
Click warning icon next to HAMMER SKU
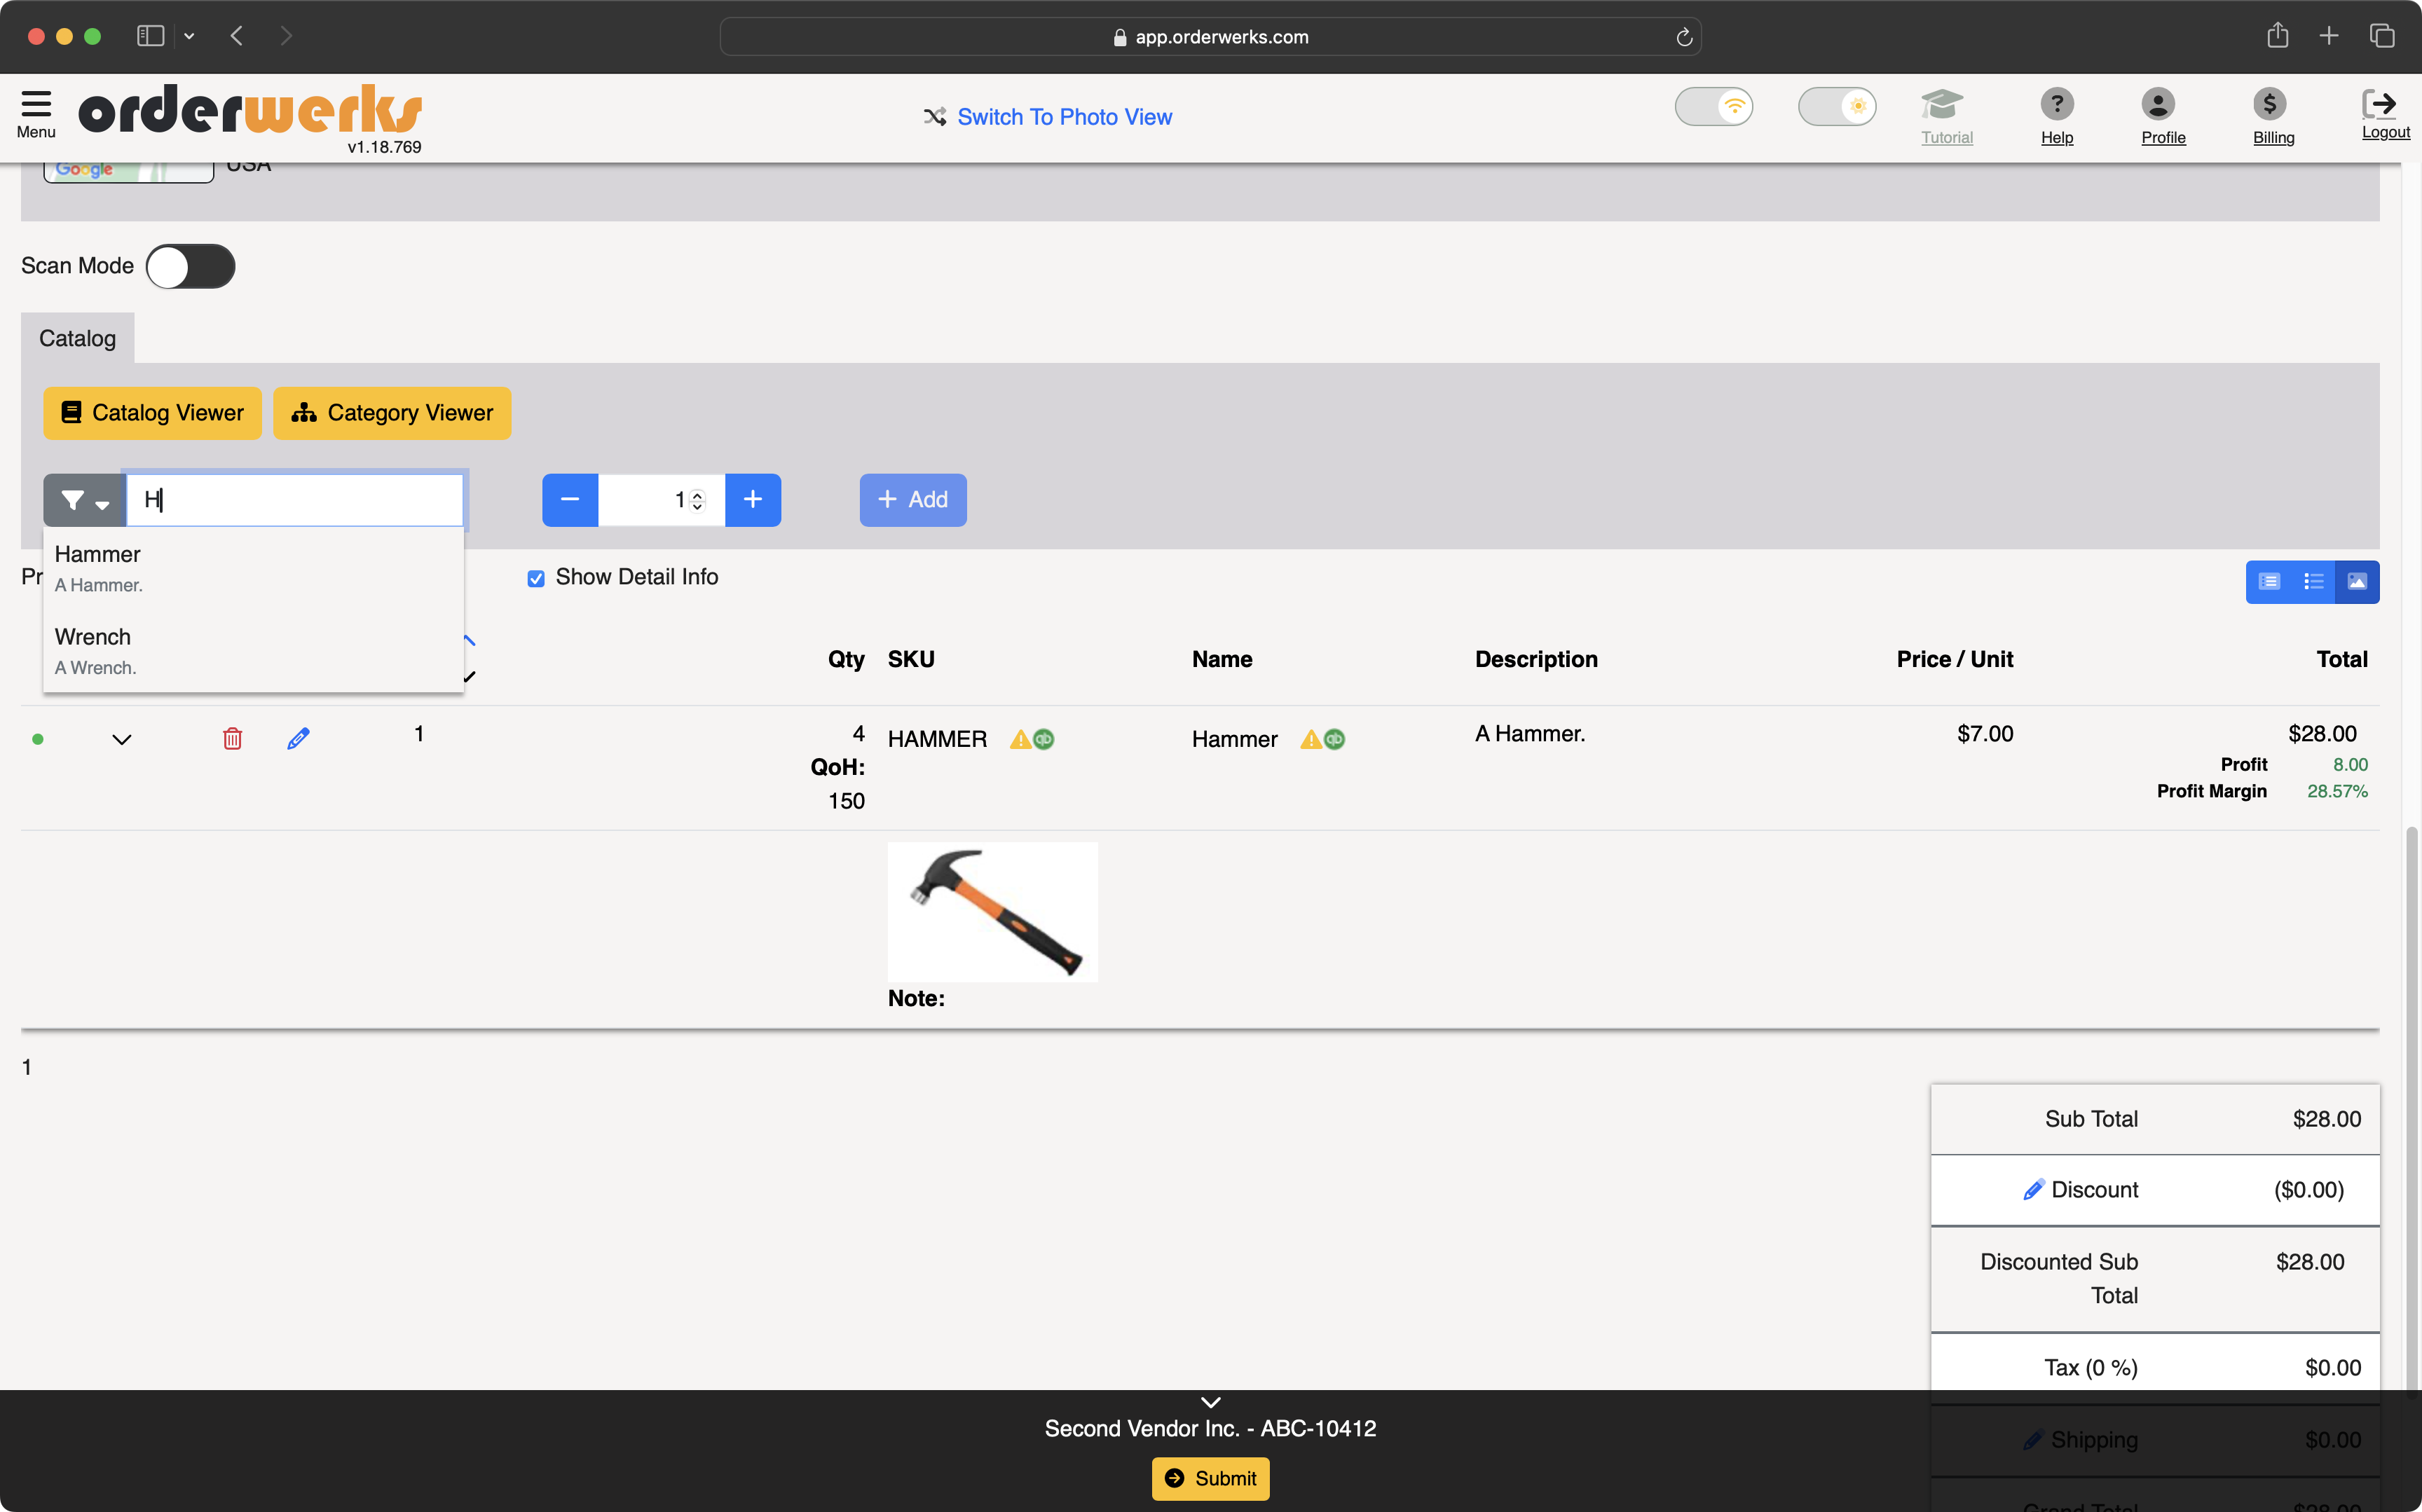tap(1020, 740)
